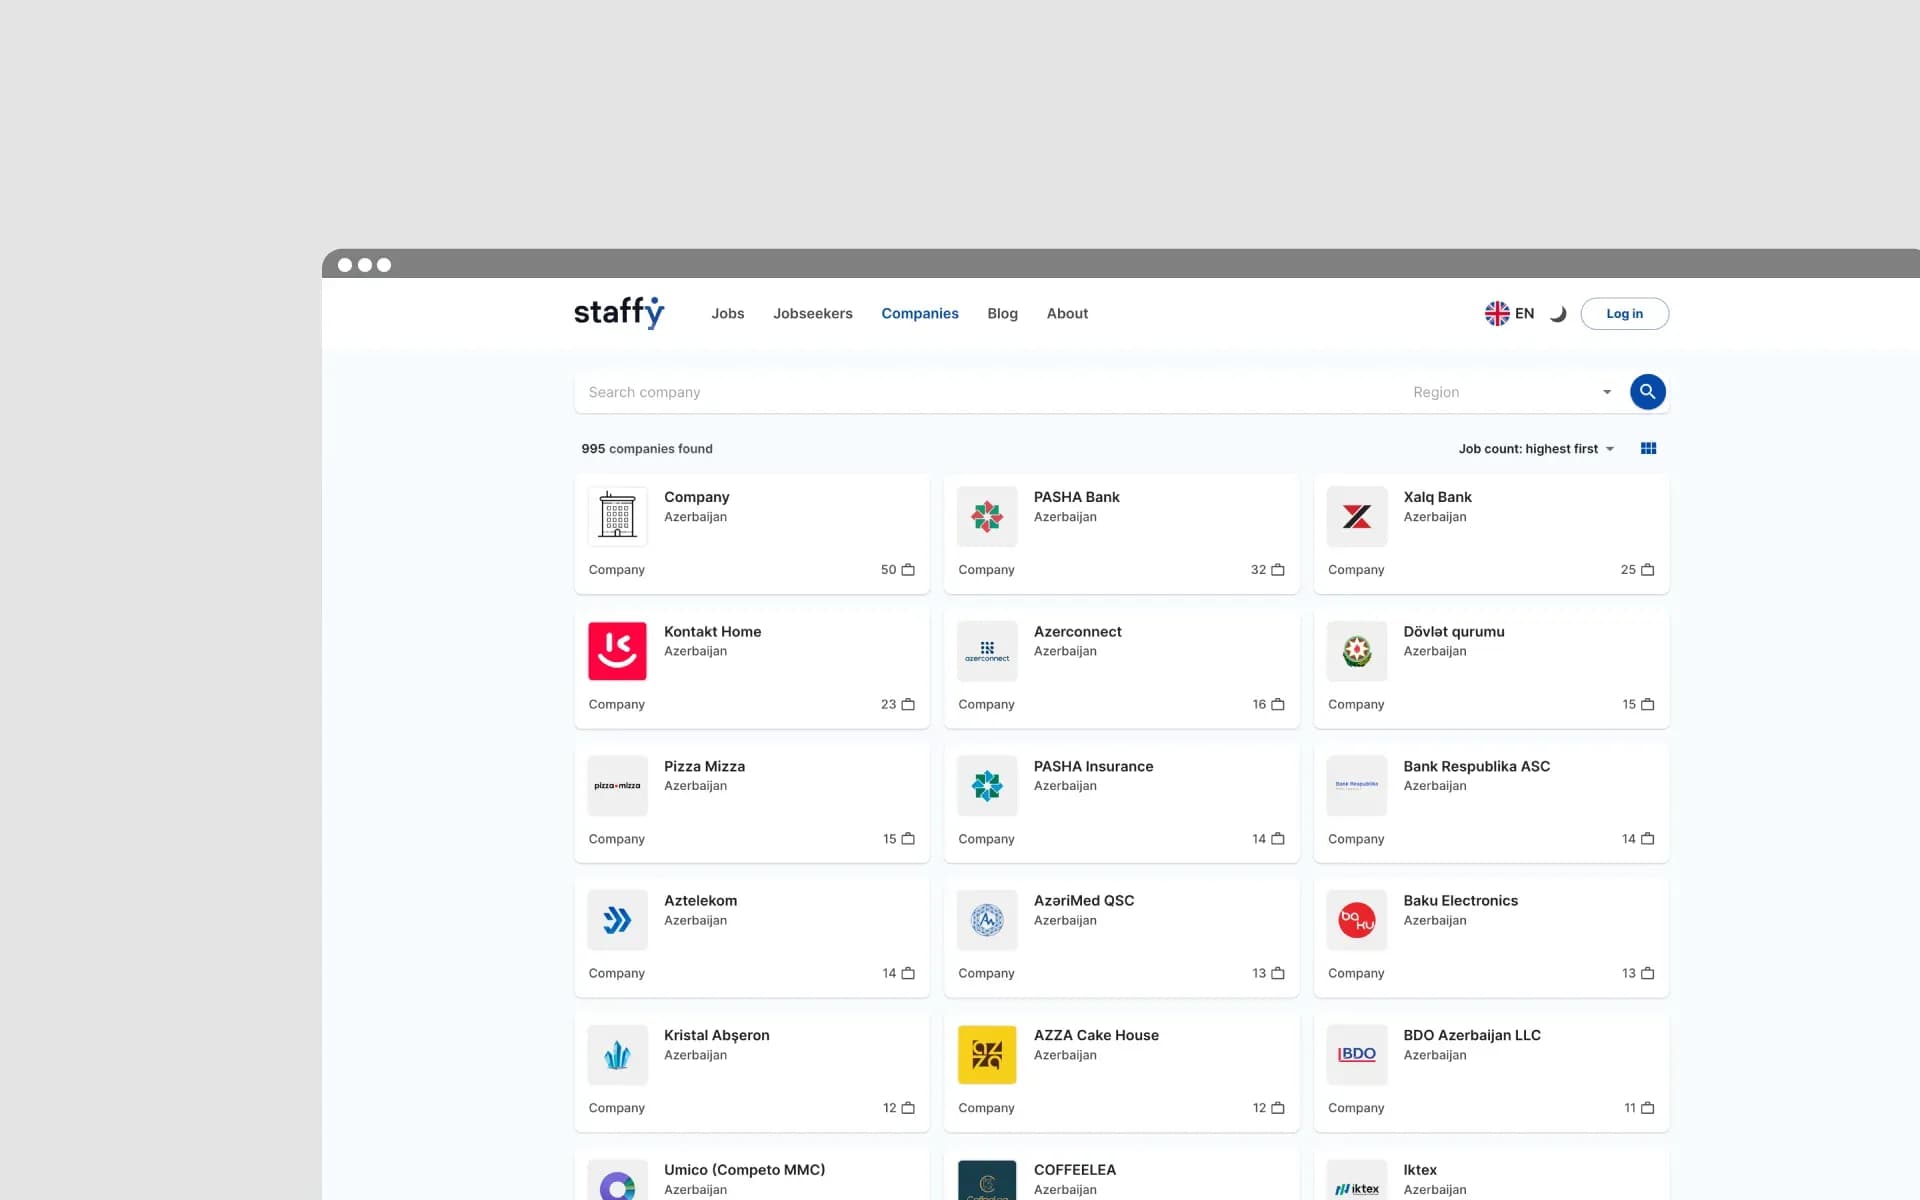Click the Pizza Mizza logo

617,785
